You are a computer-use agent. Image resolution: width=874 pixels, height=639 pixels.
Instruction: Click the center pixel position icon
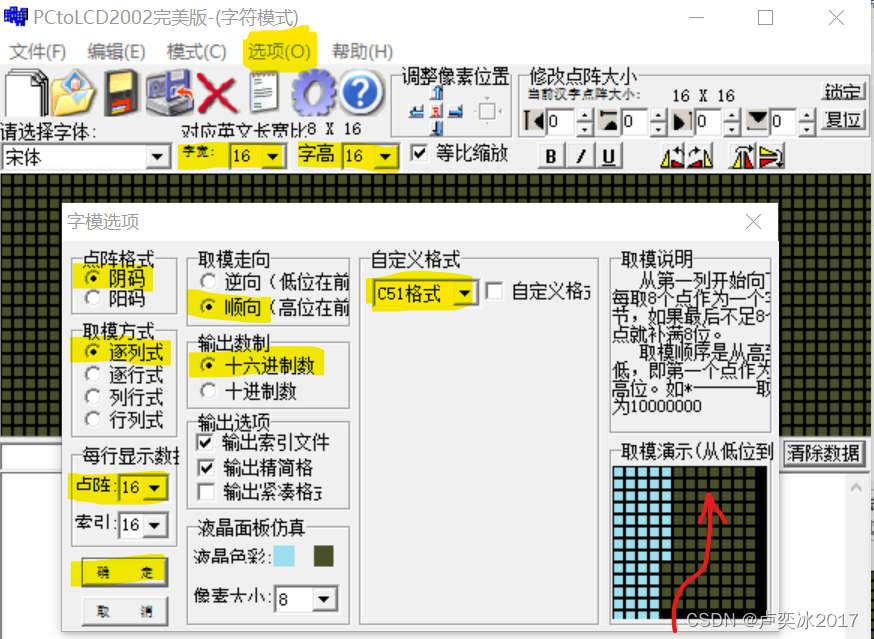point(436,112)
